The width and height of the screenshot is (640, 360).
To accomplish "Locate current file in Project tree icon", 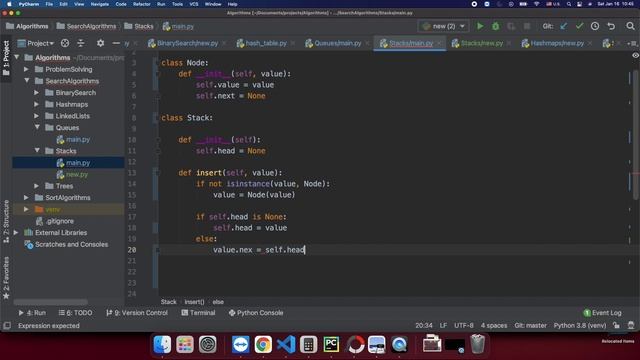I will click(64, 43).
